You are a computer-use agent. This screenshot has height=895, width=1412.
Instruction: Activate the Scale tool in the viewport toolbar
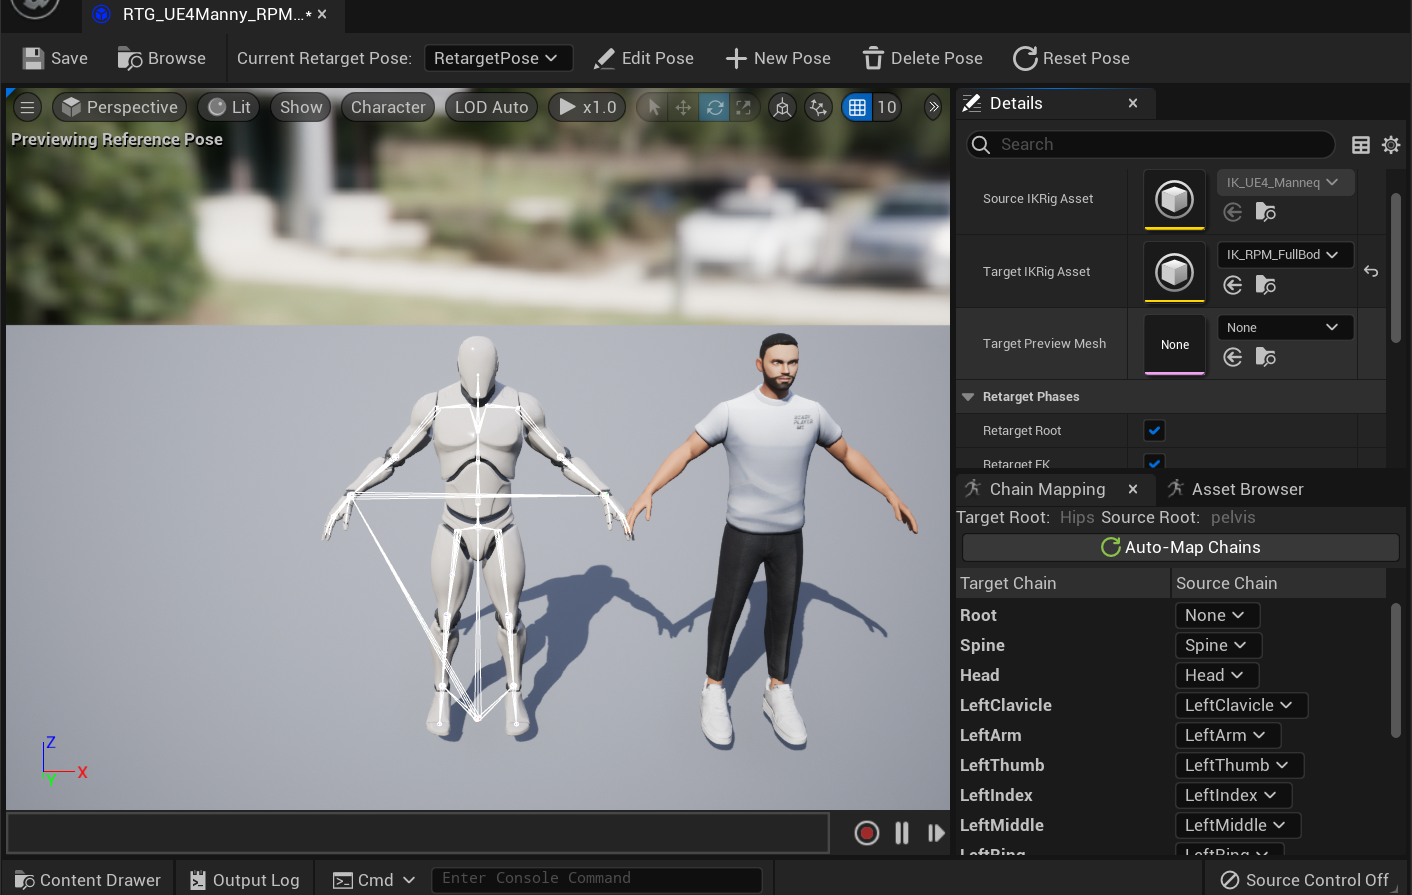click(743, 107)
